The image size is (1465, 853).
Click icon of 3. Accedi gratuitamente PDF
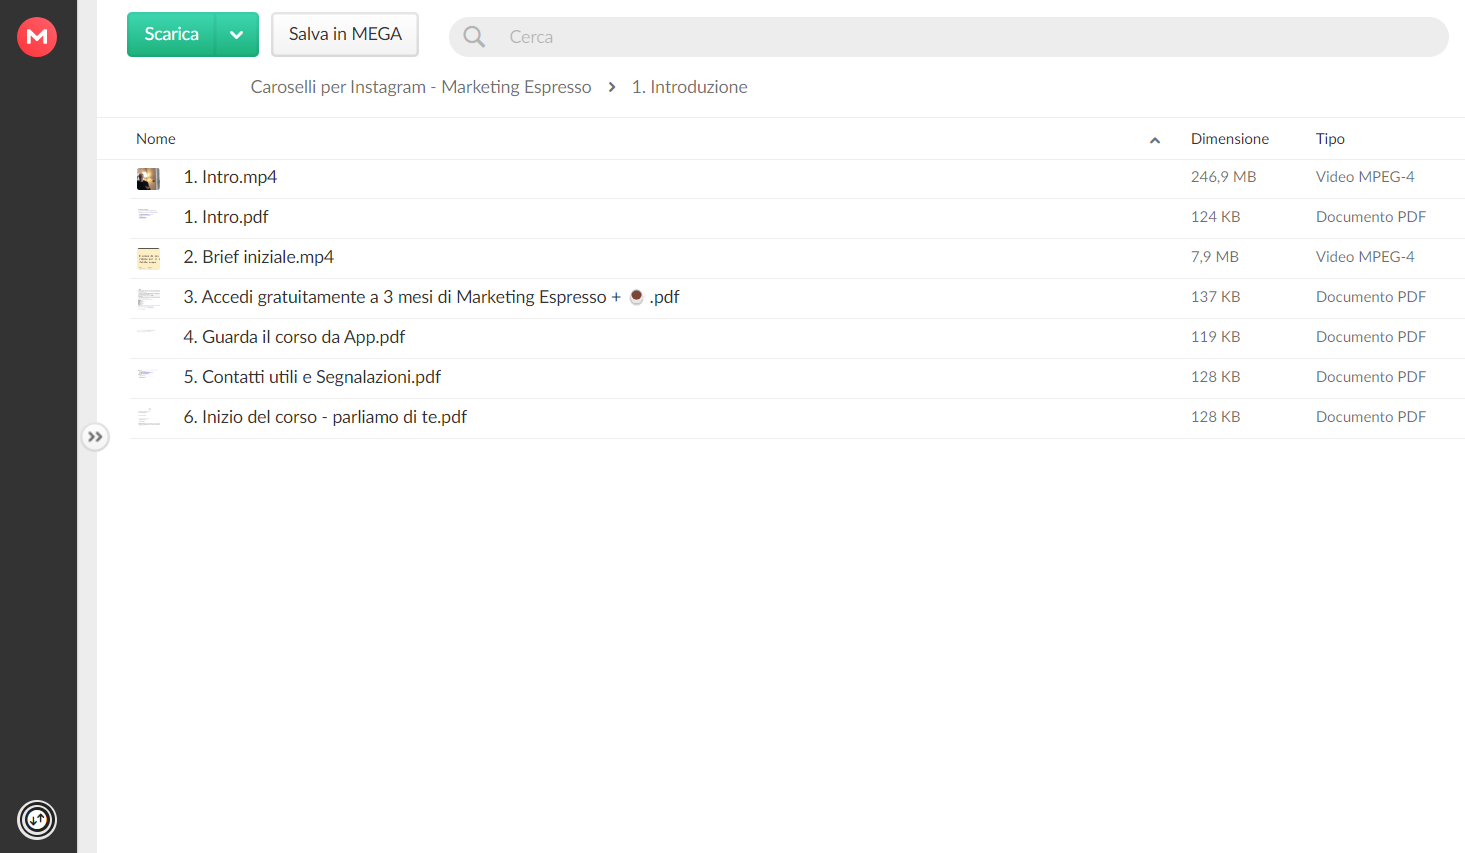pyautogui.click(x=148, y=298)
